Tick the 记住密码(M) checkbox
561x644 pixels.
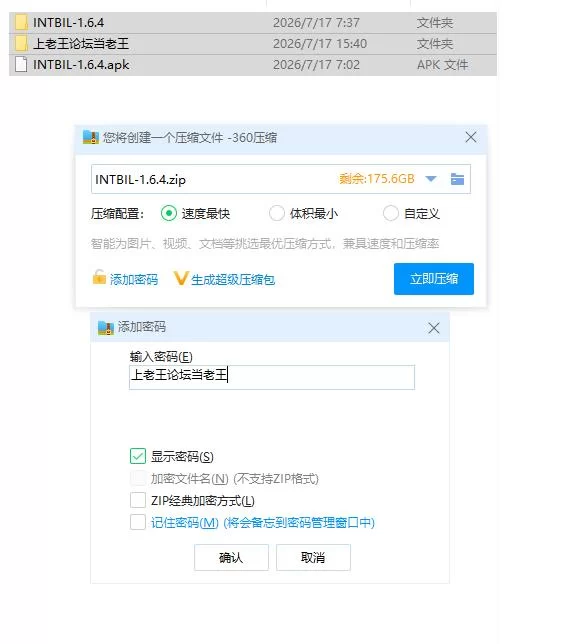tap(138, 522)
